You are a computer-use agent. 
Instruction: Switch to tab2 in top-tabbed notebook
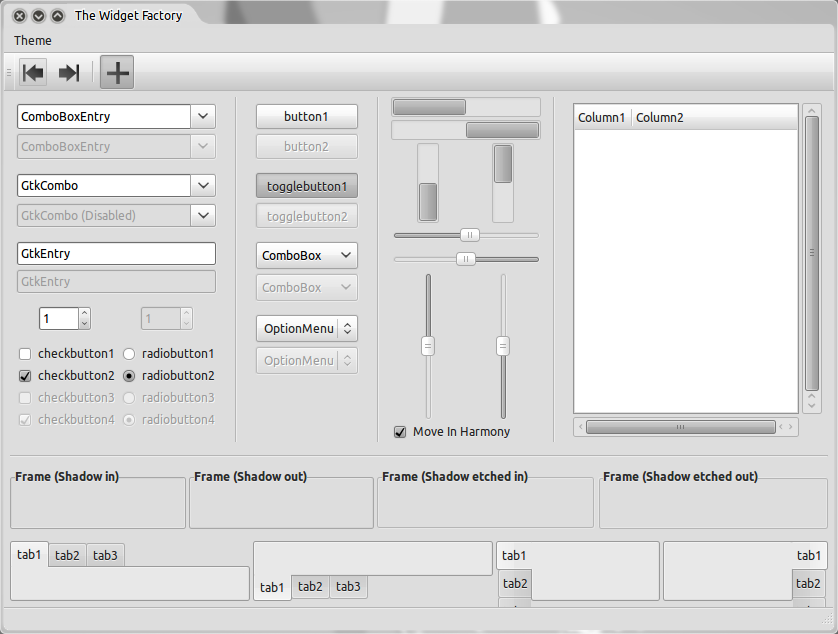67,555
